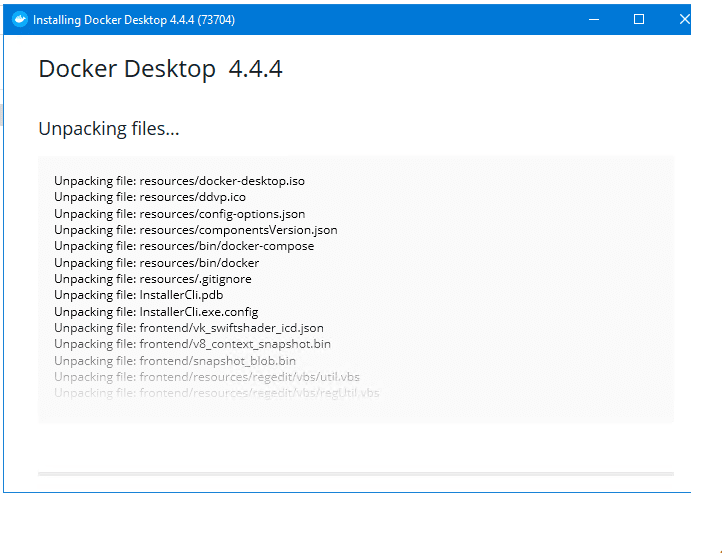This screenshot has height=553, width=722.
Task: Select the resources/ddvp.ico log line
Action: (150, 197)
